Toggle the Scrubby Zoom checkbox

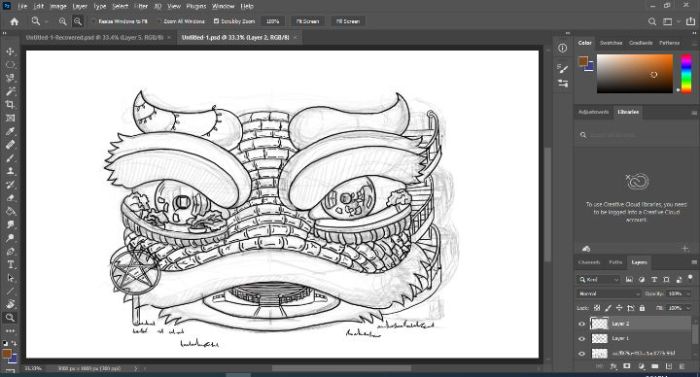click(x=216, y=21)
